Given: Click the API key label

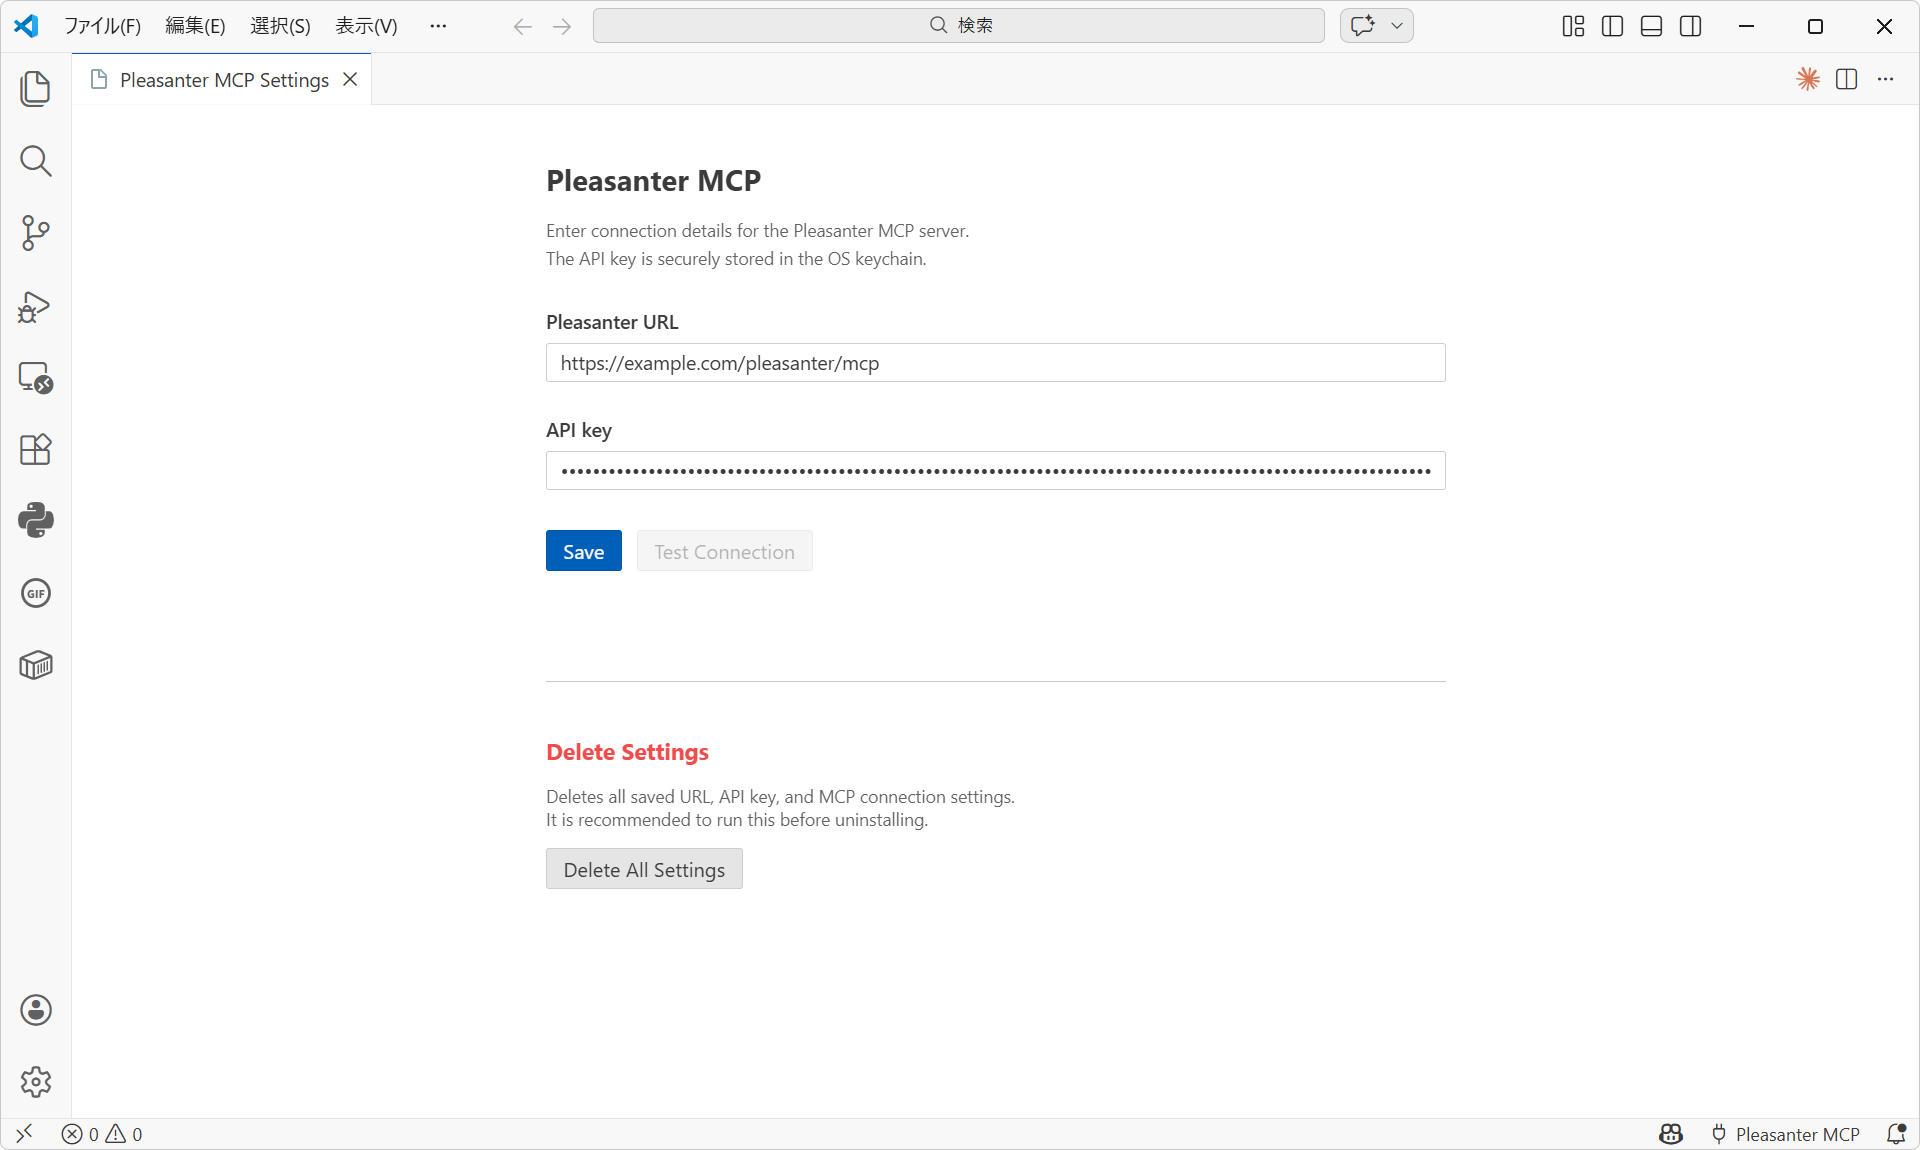Looking at the screenshot, I should click(x=579, y=430).
